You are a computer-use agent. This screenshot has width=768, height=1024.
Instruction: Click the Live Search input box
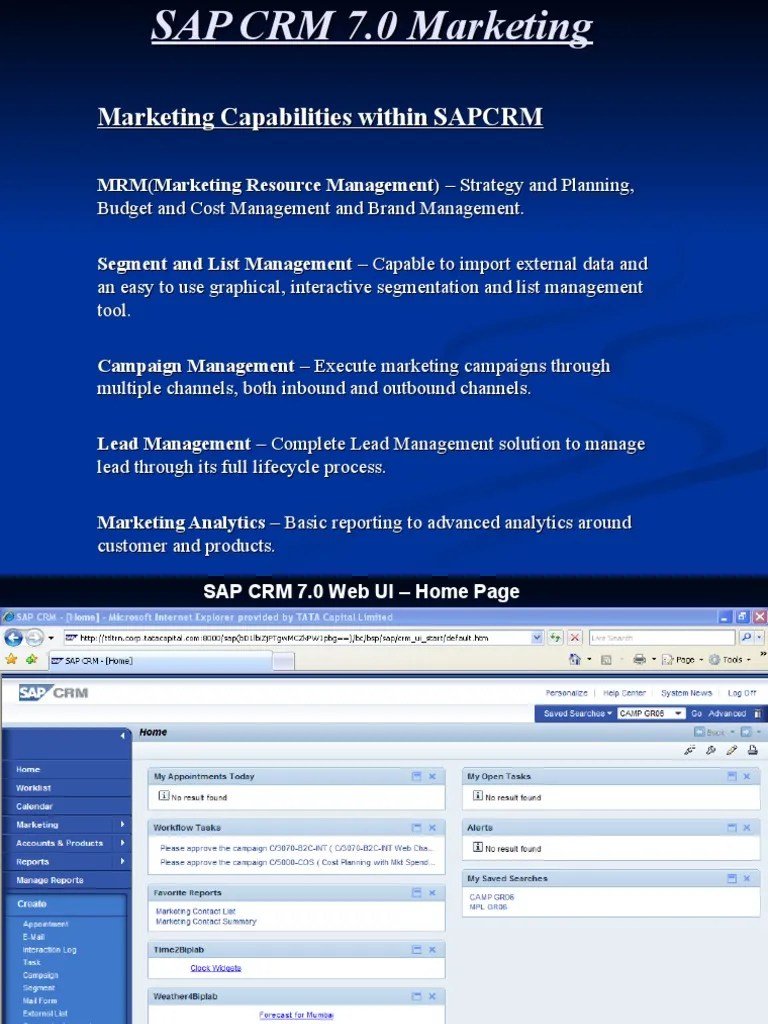[x=662, y=637]
